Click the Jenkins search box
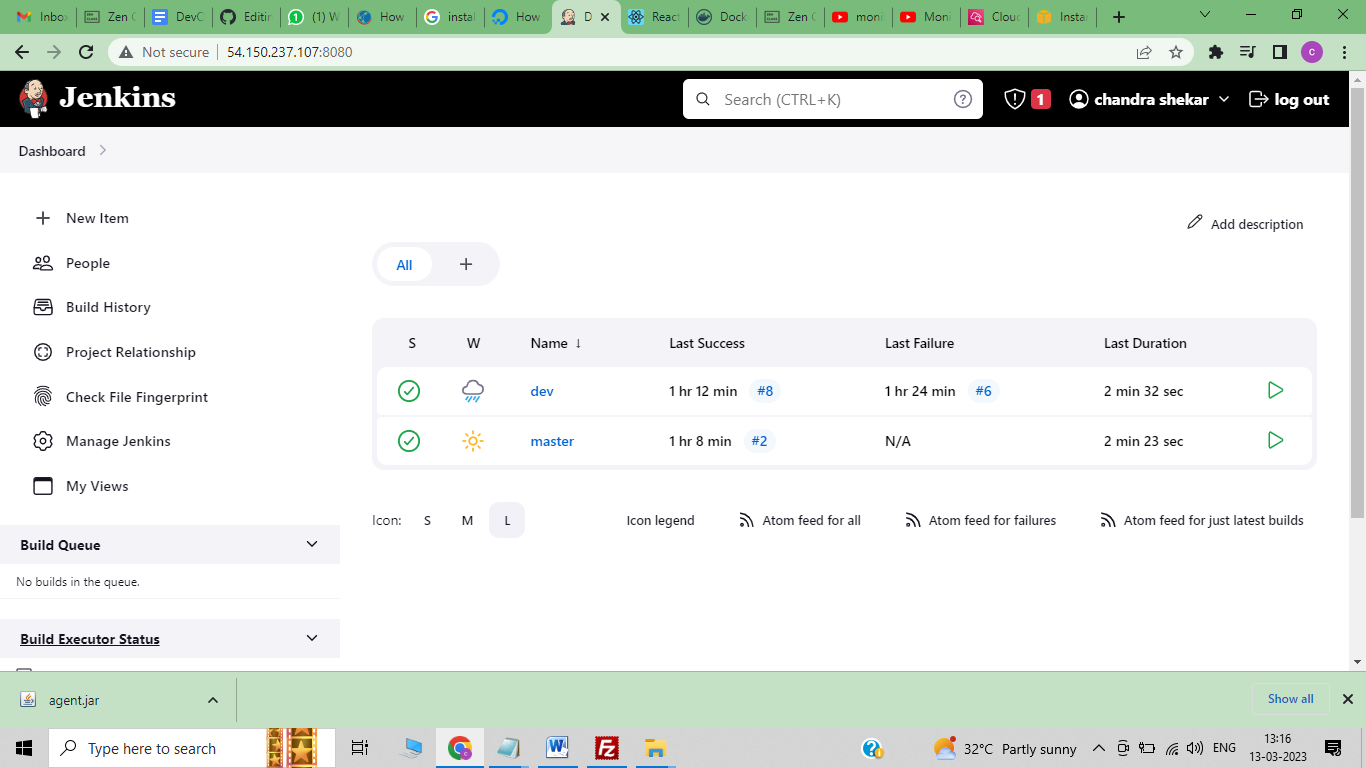This screenshot has height=768, width=1366. pyautogui.click(x=830, y=99)
